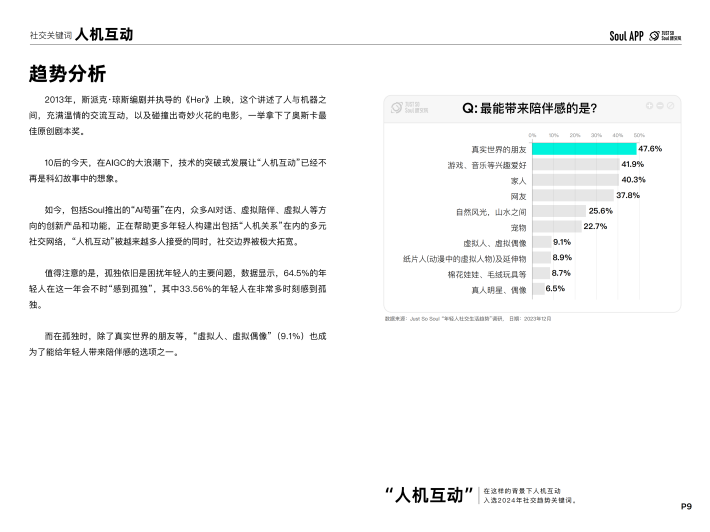Click the 数据来源 source note below chart
Image resolution: width=710 pixels, height=532 pixels.
click(x=466, y=316)
